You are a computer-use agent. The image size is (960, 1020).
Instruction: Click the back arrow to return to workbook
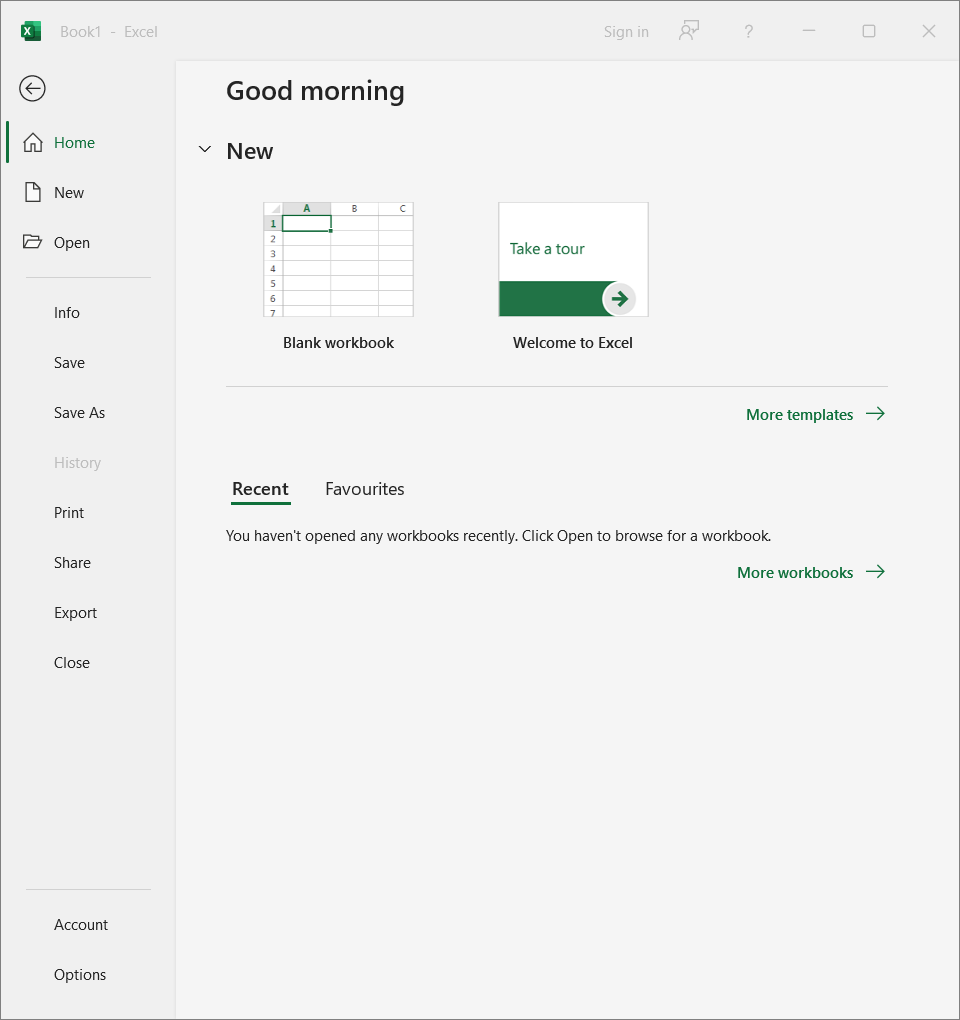tap(32, 89)
